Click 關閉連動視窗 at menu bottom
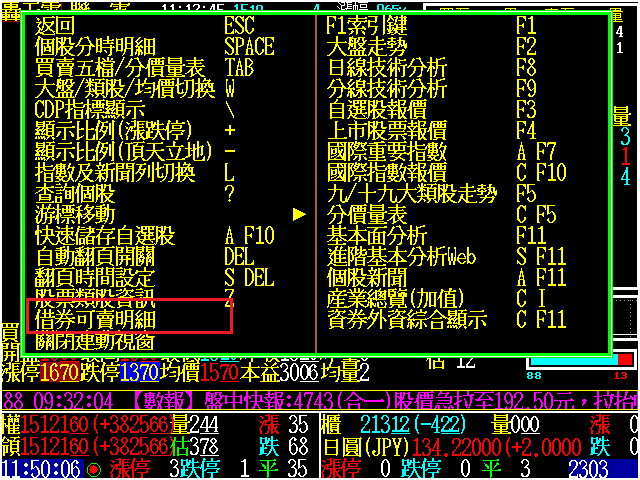The width and height of the screenshot is (640, 480). (x=95, y=341)
